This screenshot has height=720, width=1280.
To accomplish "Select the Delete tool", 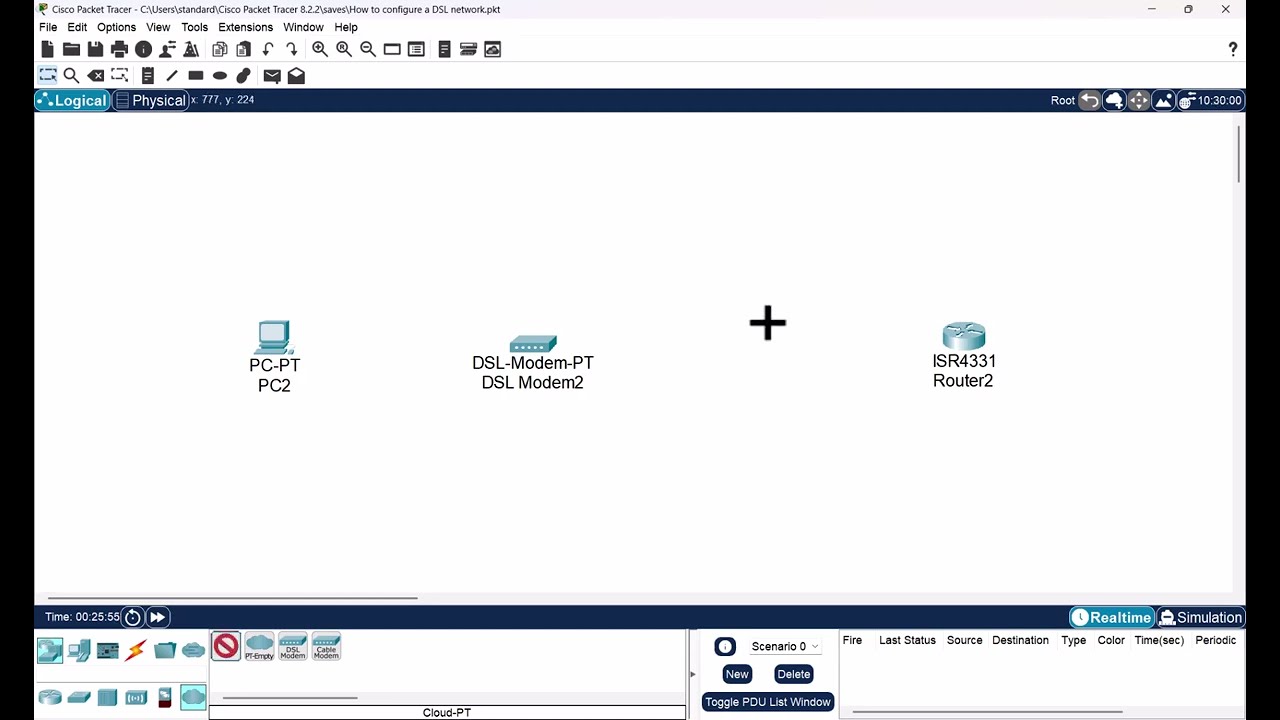I will (x=95, y=75).
